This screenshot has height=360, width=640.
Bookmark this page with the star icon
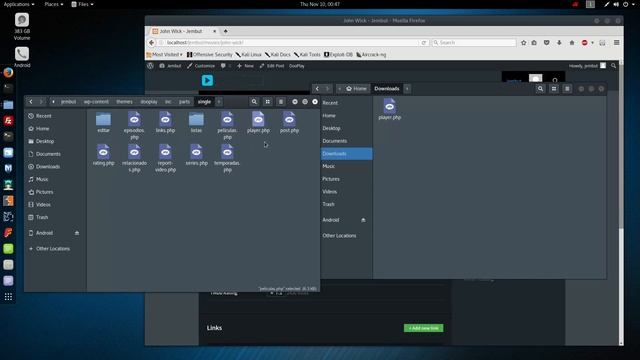tap(523, 42)
